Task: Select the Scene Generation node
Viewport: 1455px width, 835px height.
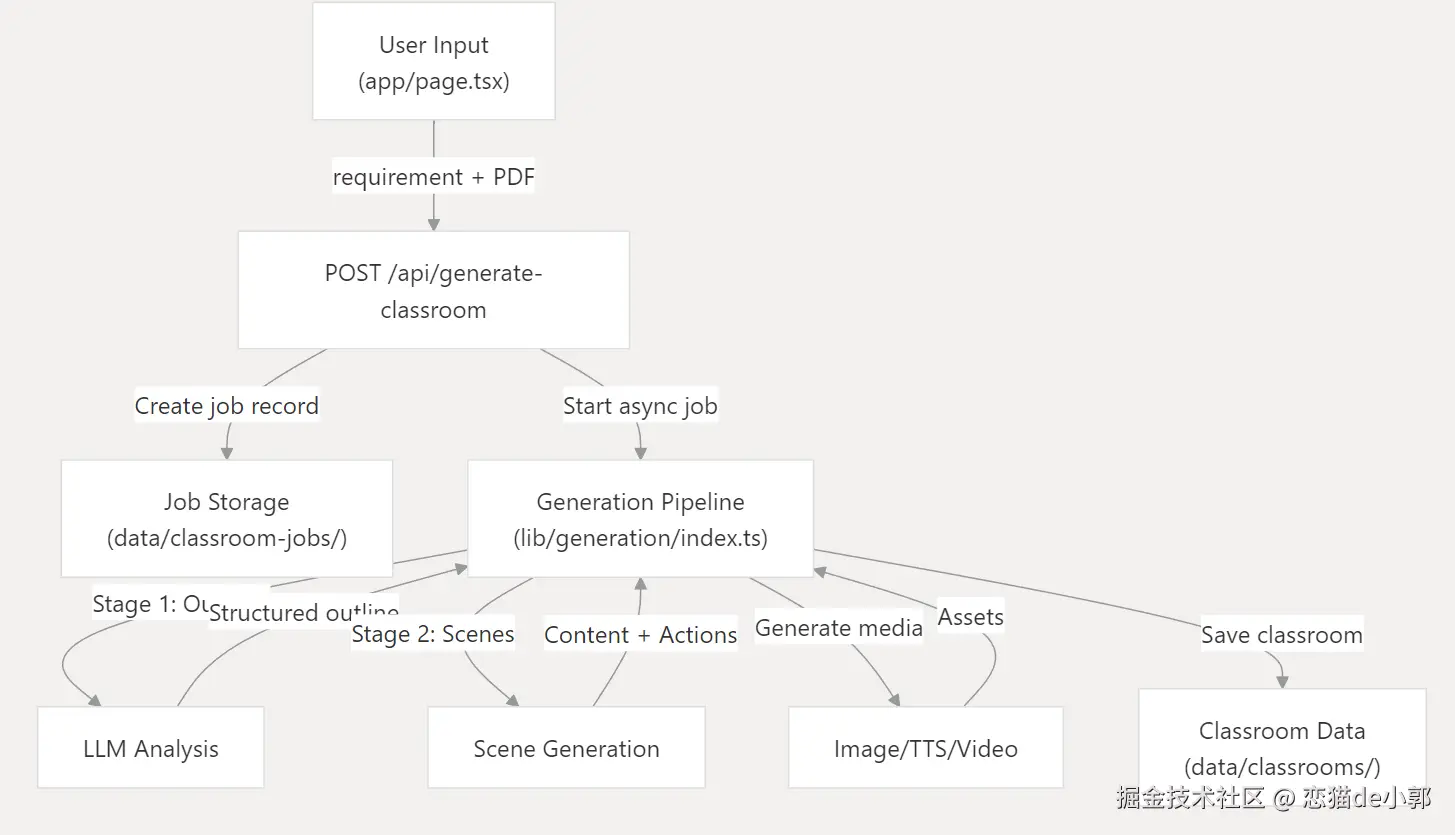Action: 566,748
